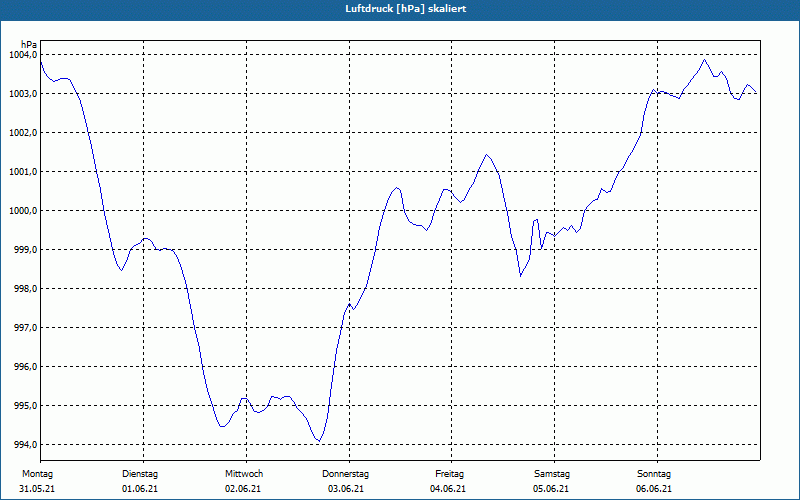Select the Sonntag day label
The image size is (800, 500).
654,474
